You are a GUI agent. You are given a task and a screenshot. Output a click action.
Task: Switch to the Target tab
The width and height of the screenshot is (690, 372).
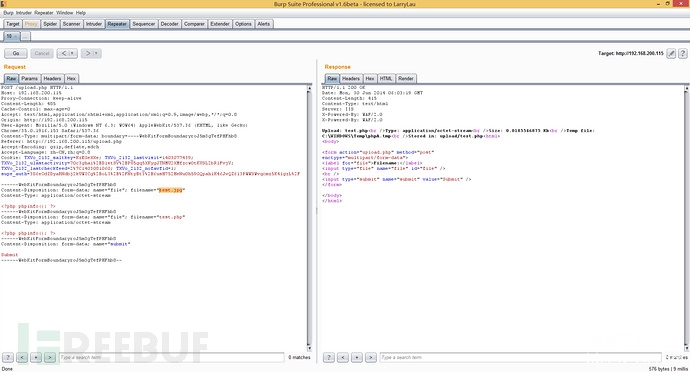12,24
